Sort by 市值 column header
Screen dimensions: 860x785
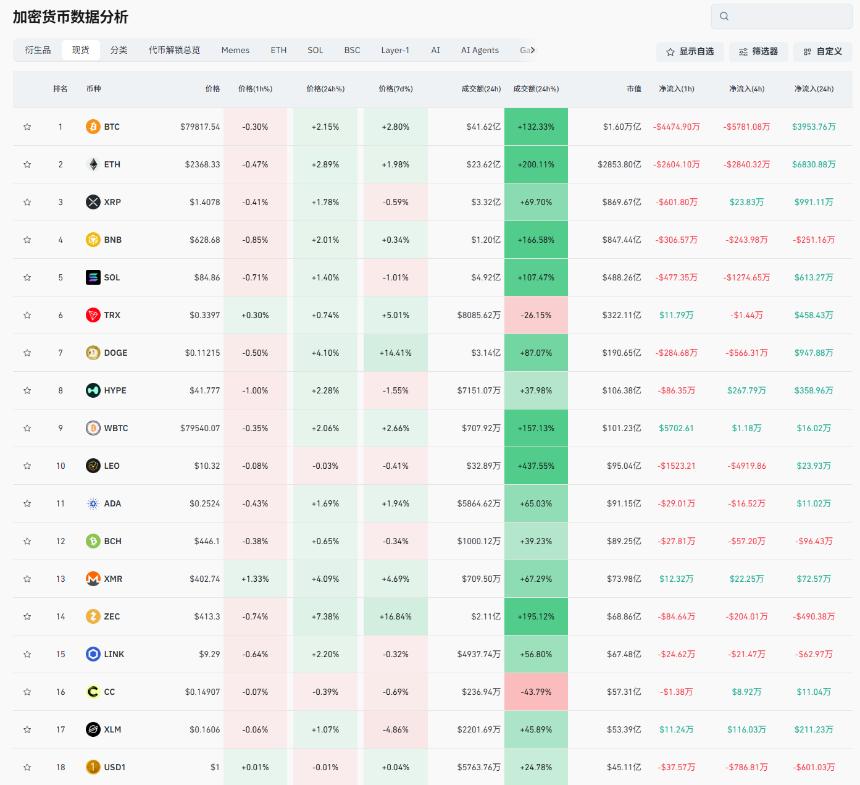click(634, 88)
